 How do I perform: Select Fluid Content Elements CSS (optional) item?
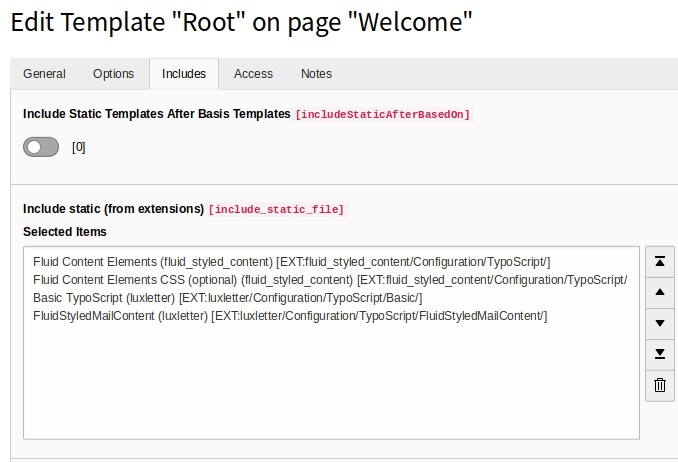tap(331, 280)
